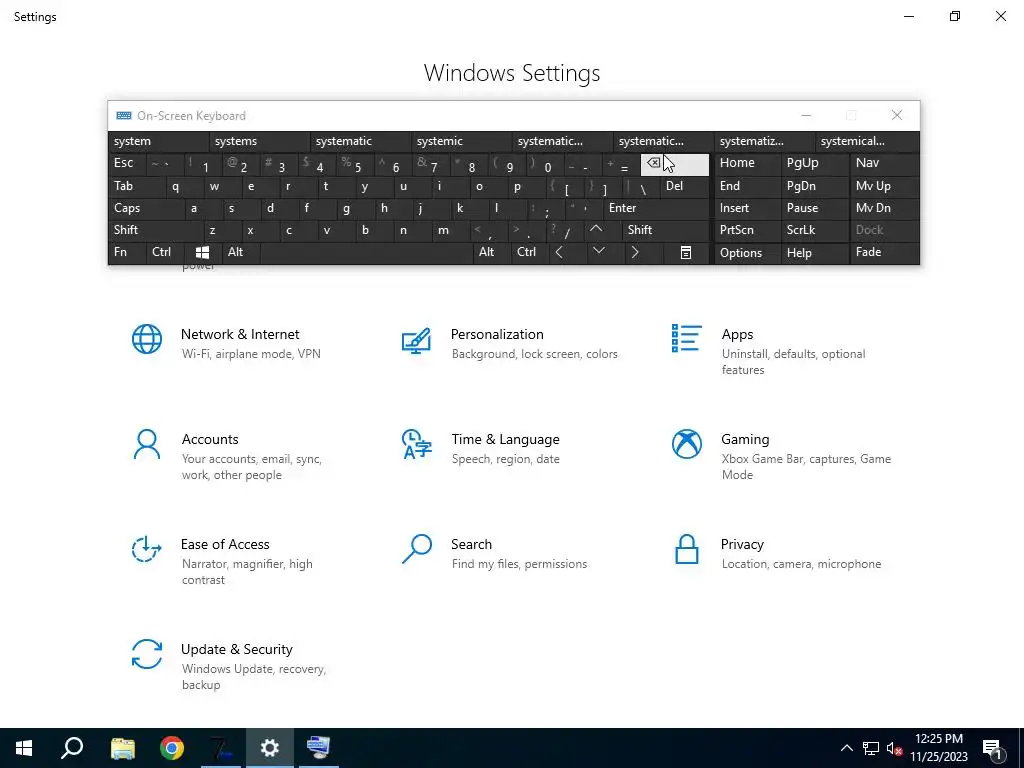Click the taskbar clock and date
Viewport: 1024px width, 768px height.
(939, 748)
